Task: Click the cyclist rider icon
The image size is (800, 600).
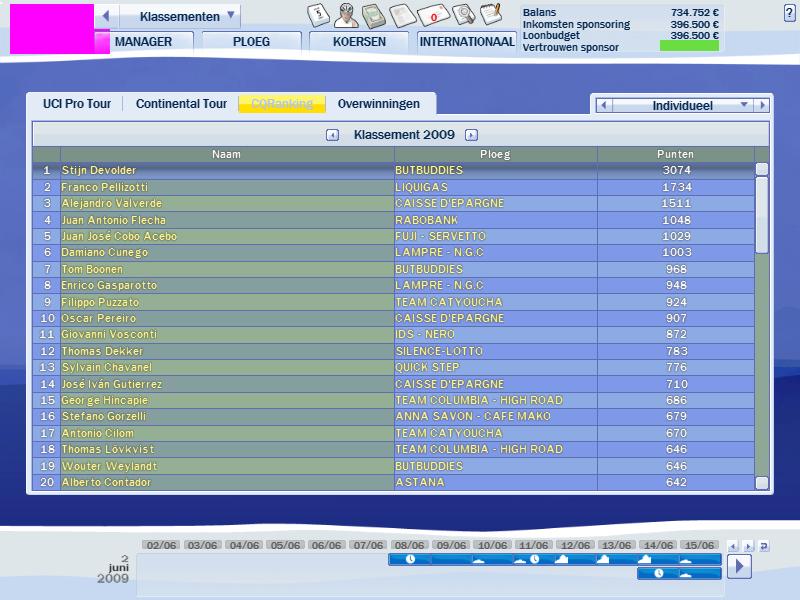Action: 345,15
